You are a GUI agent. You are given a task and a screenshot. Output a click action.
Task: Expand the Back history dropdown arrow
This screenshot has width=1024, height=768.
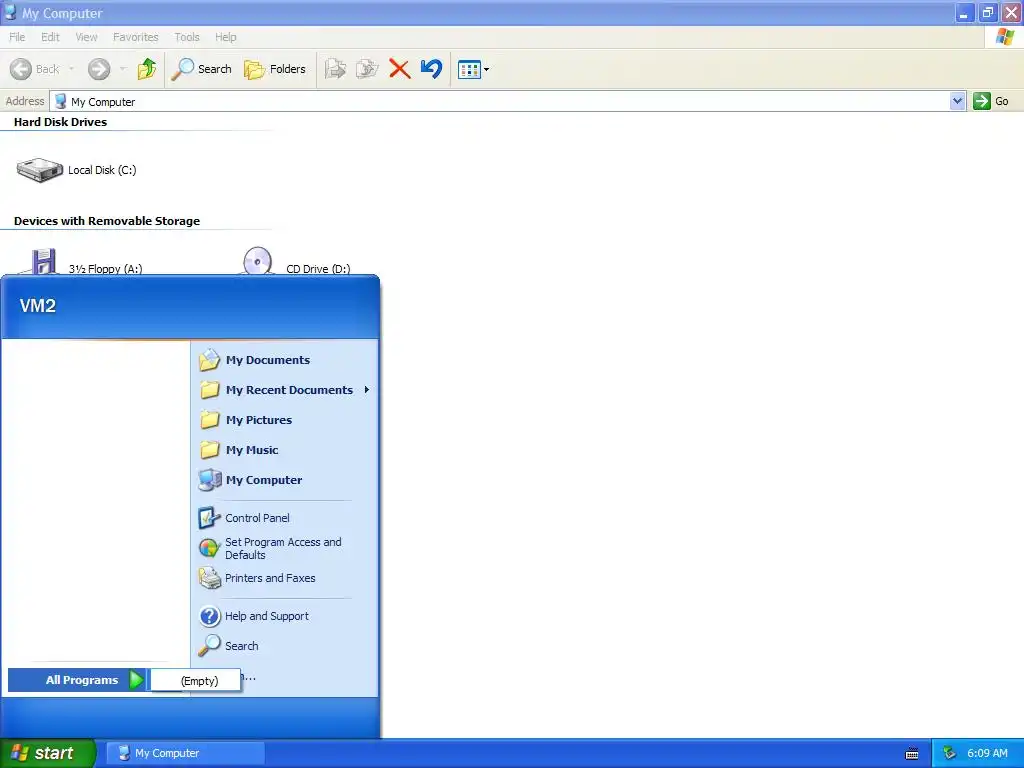71,69
